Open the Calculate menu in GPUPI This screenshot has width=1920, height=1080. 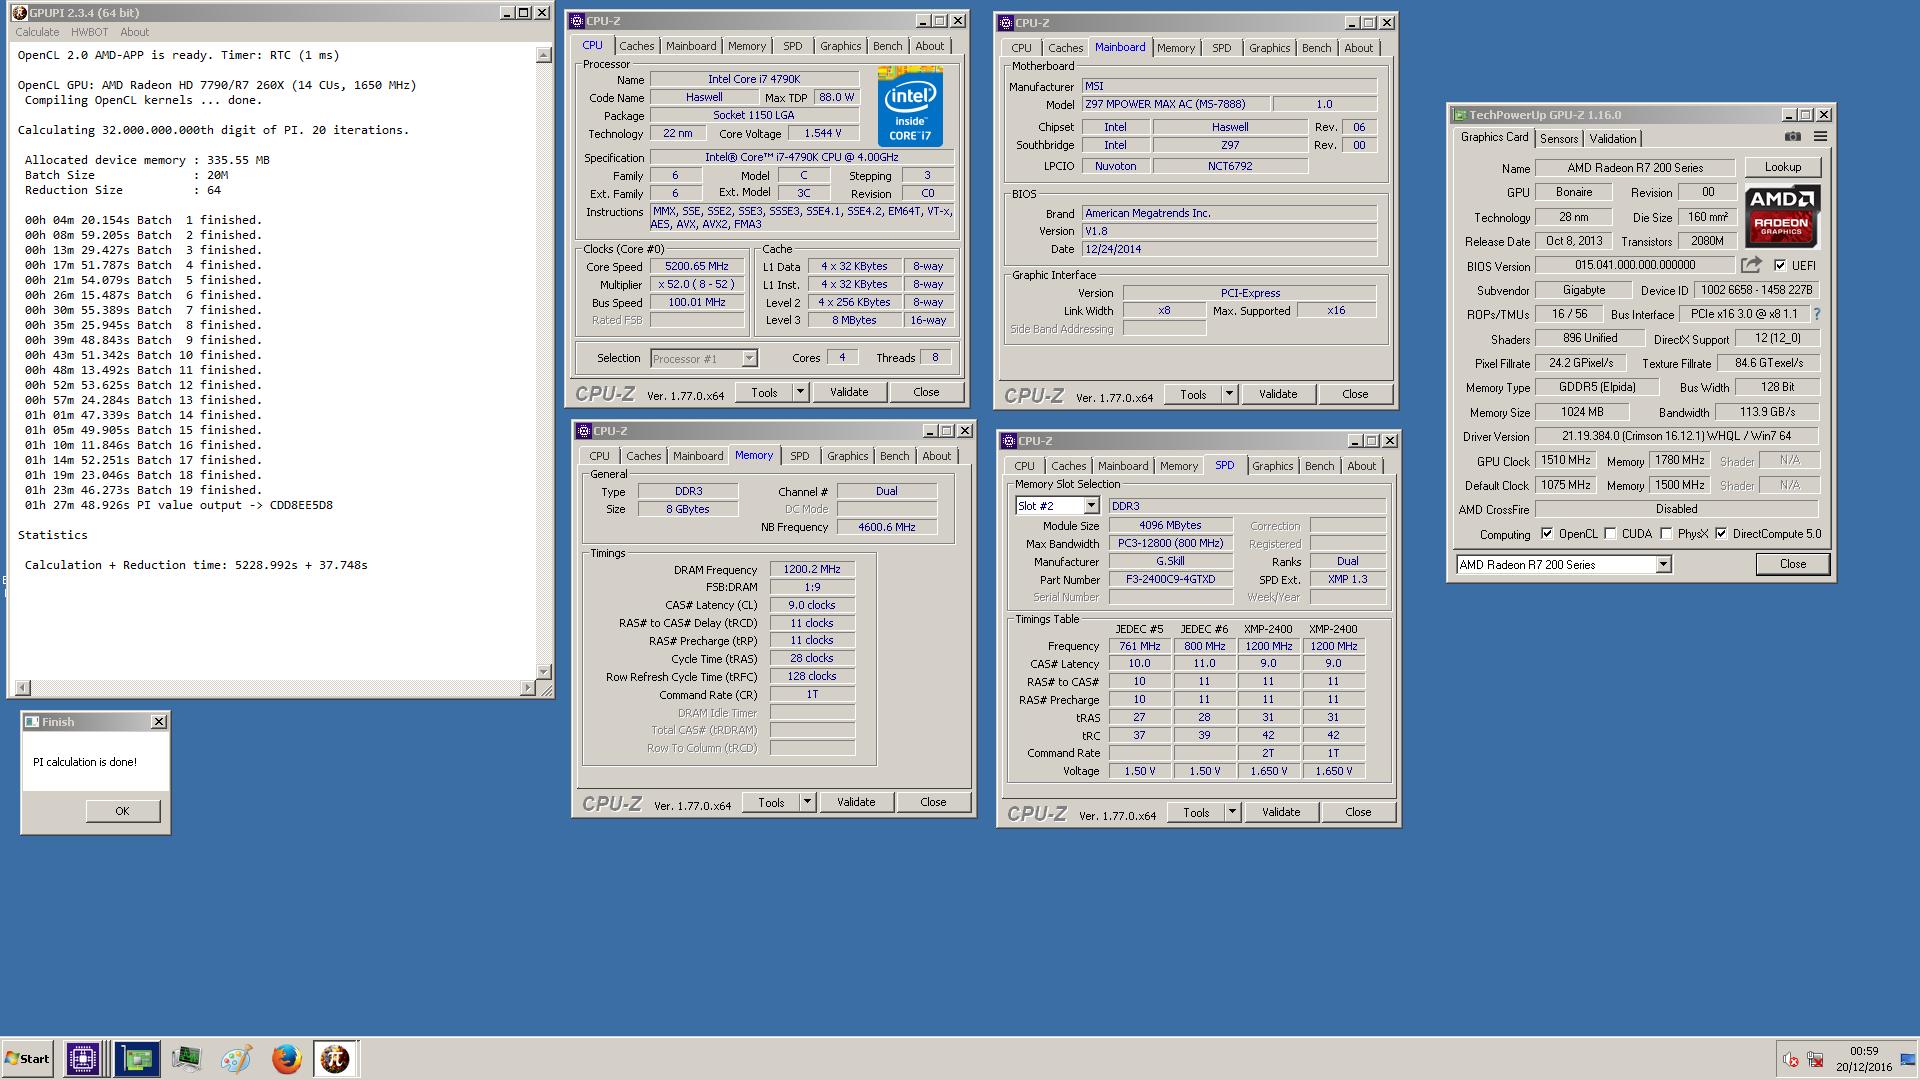pyautogui.click(x=38, y=32)
